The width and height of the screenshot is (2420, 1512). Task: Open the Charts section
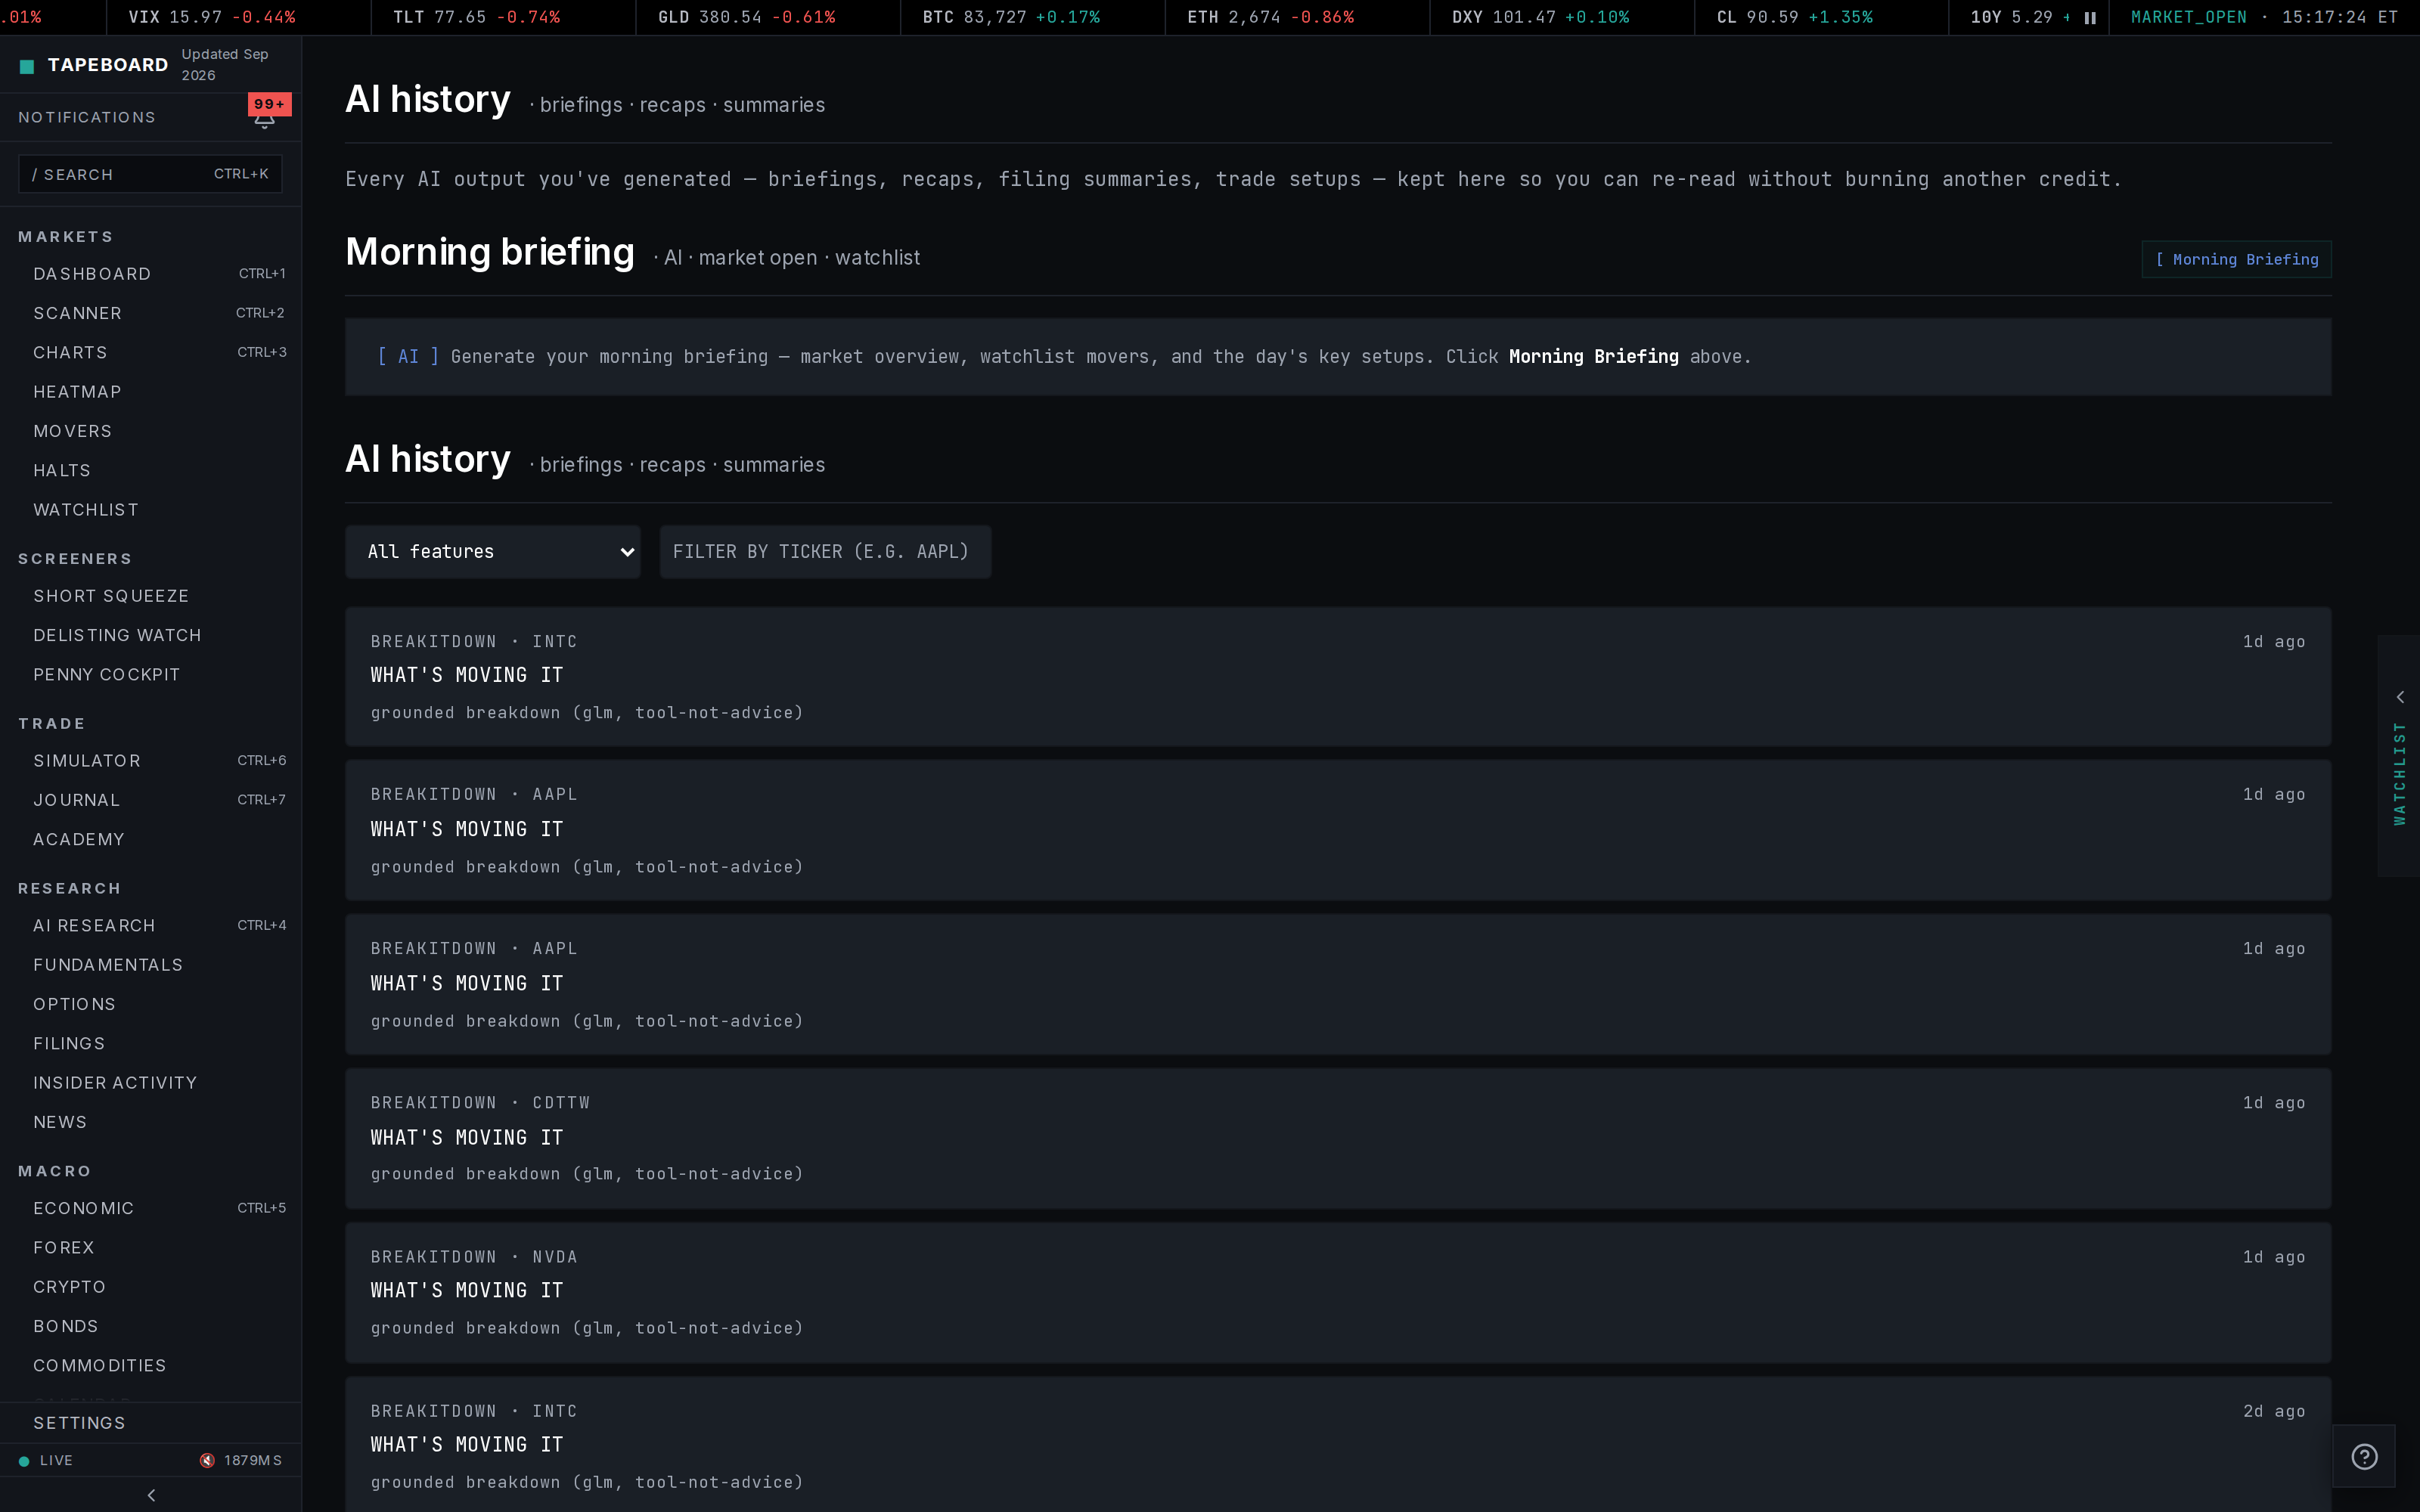[x=151, y=352]
